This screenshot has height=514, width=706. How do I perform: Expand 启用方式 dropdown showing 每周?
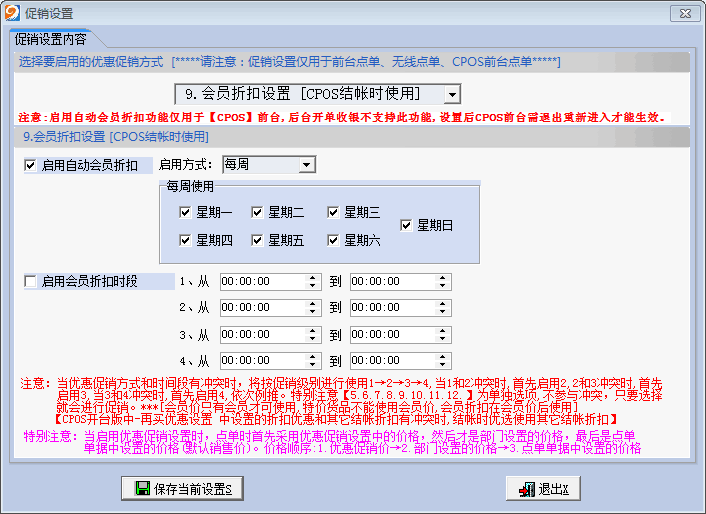tap(307, 164)
